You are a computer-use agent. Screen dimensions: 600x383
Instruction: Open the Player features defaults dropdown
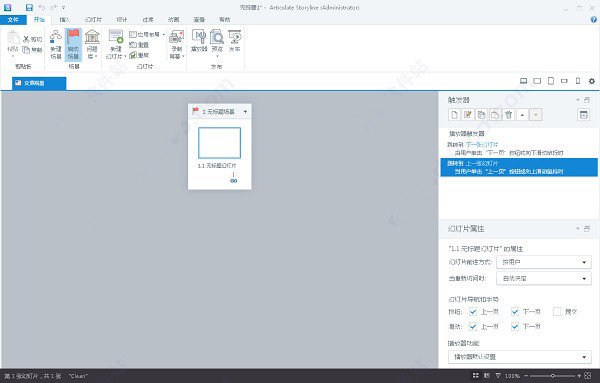click(520, 357)
